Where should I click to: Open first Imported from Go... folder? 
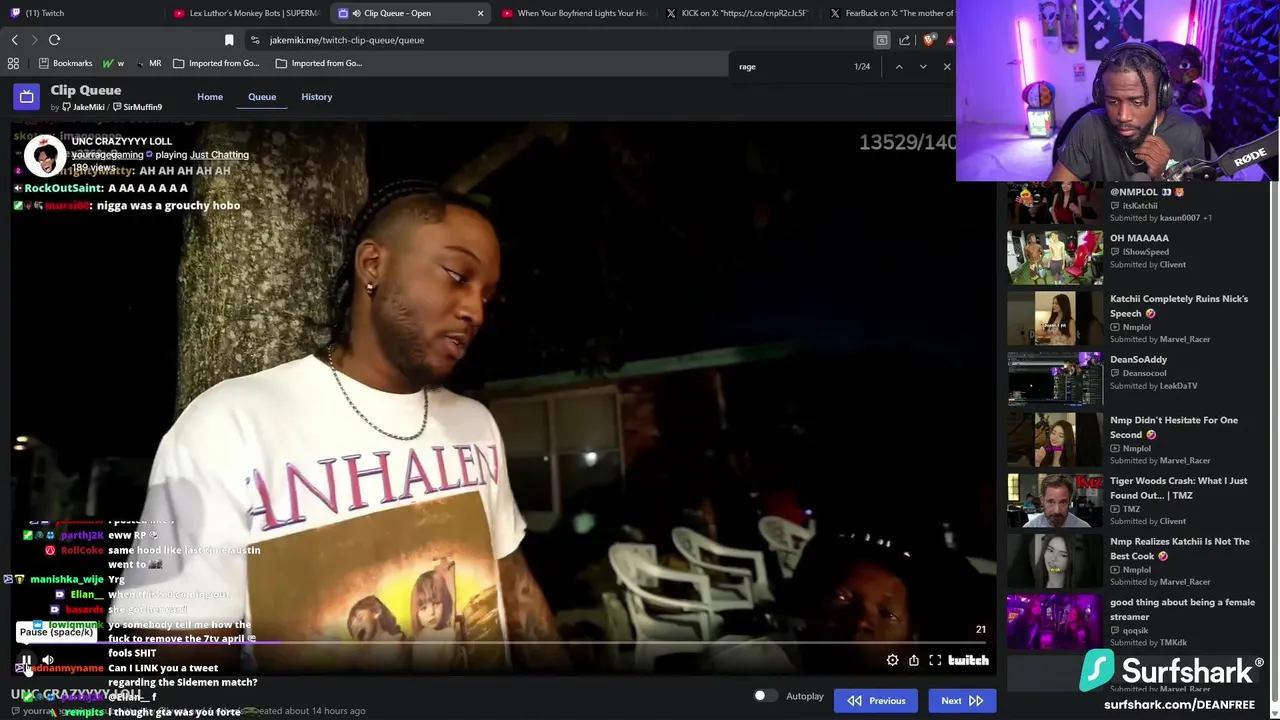[x=216, y=63]
